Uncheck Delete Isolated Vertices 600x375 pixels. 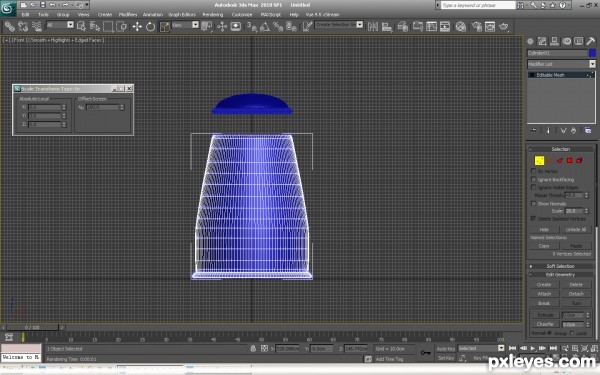click(x=533, y=218)
